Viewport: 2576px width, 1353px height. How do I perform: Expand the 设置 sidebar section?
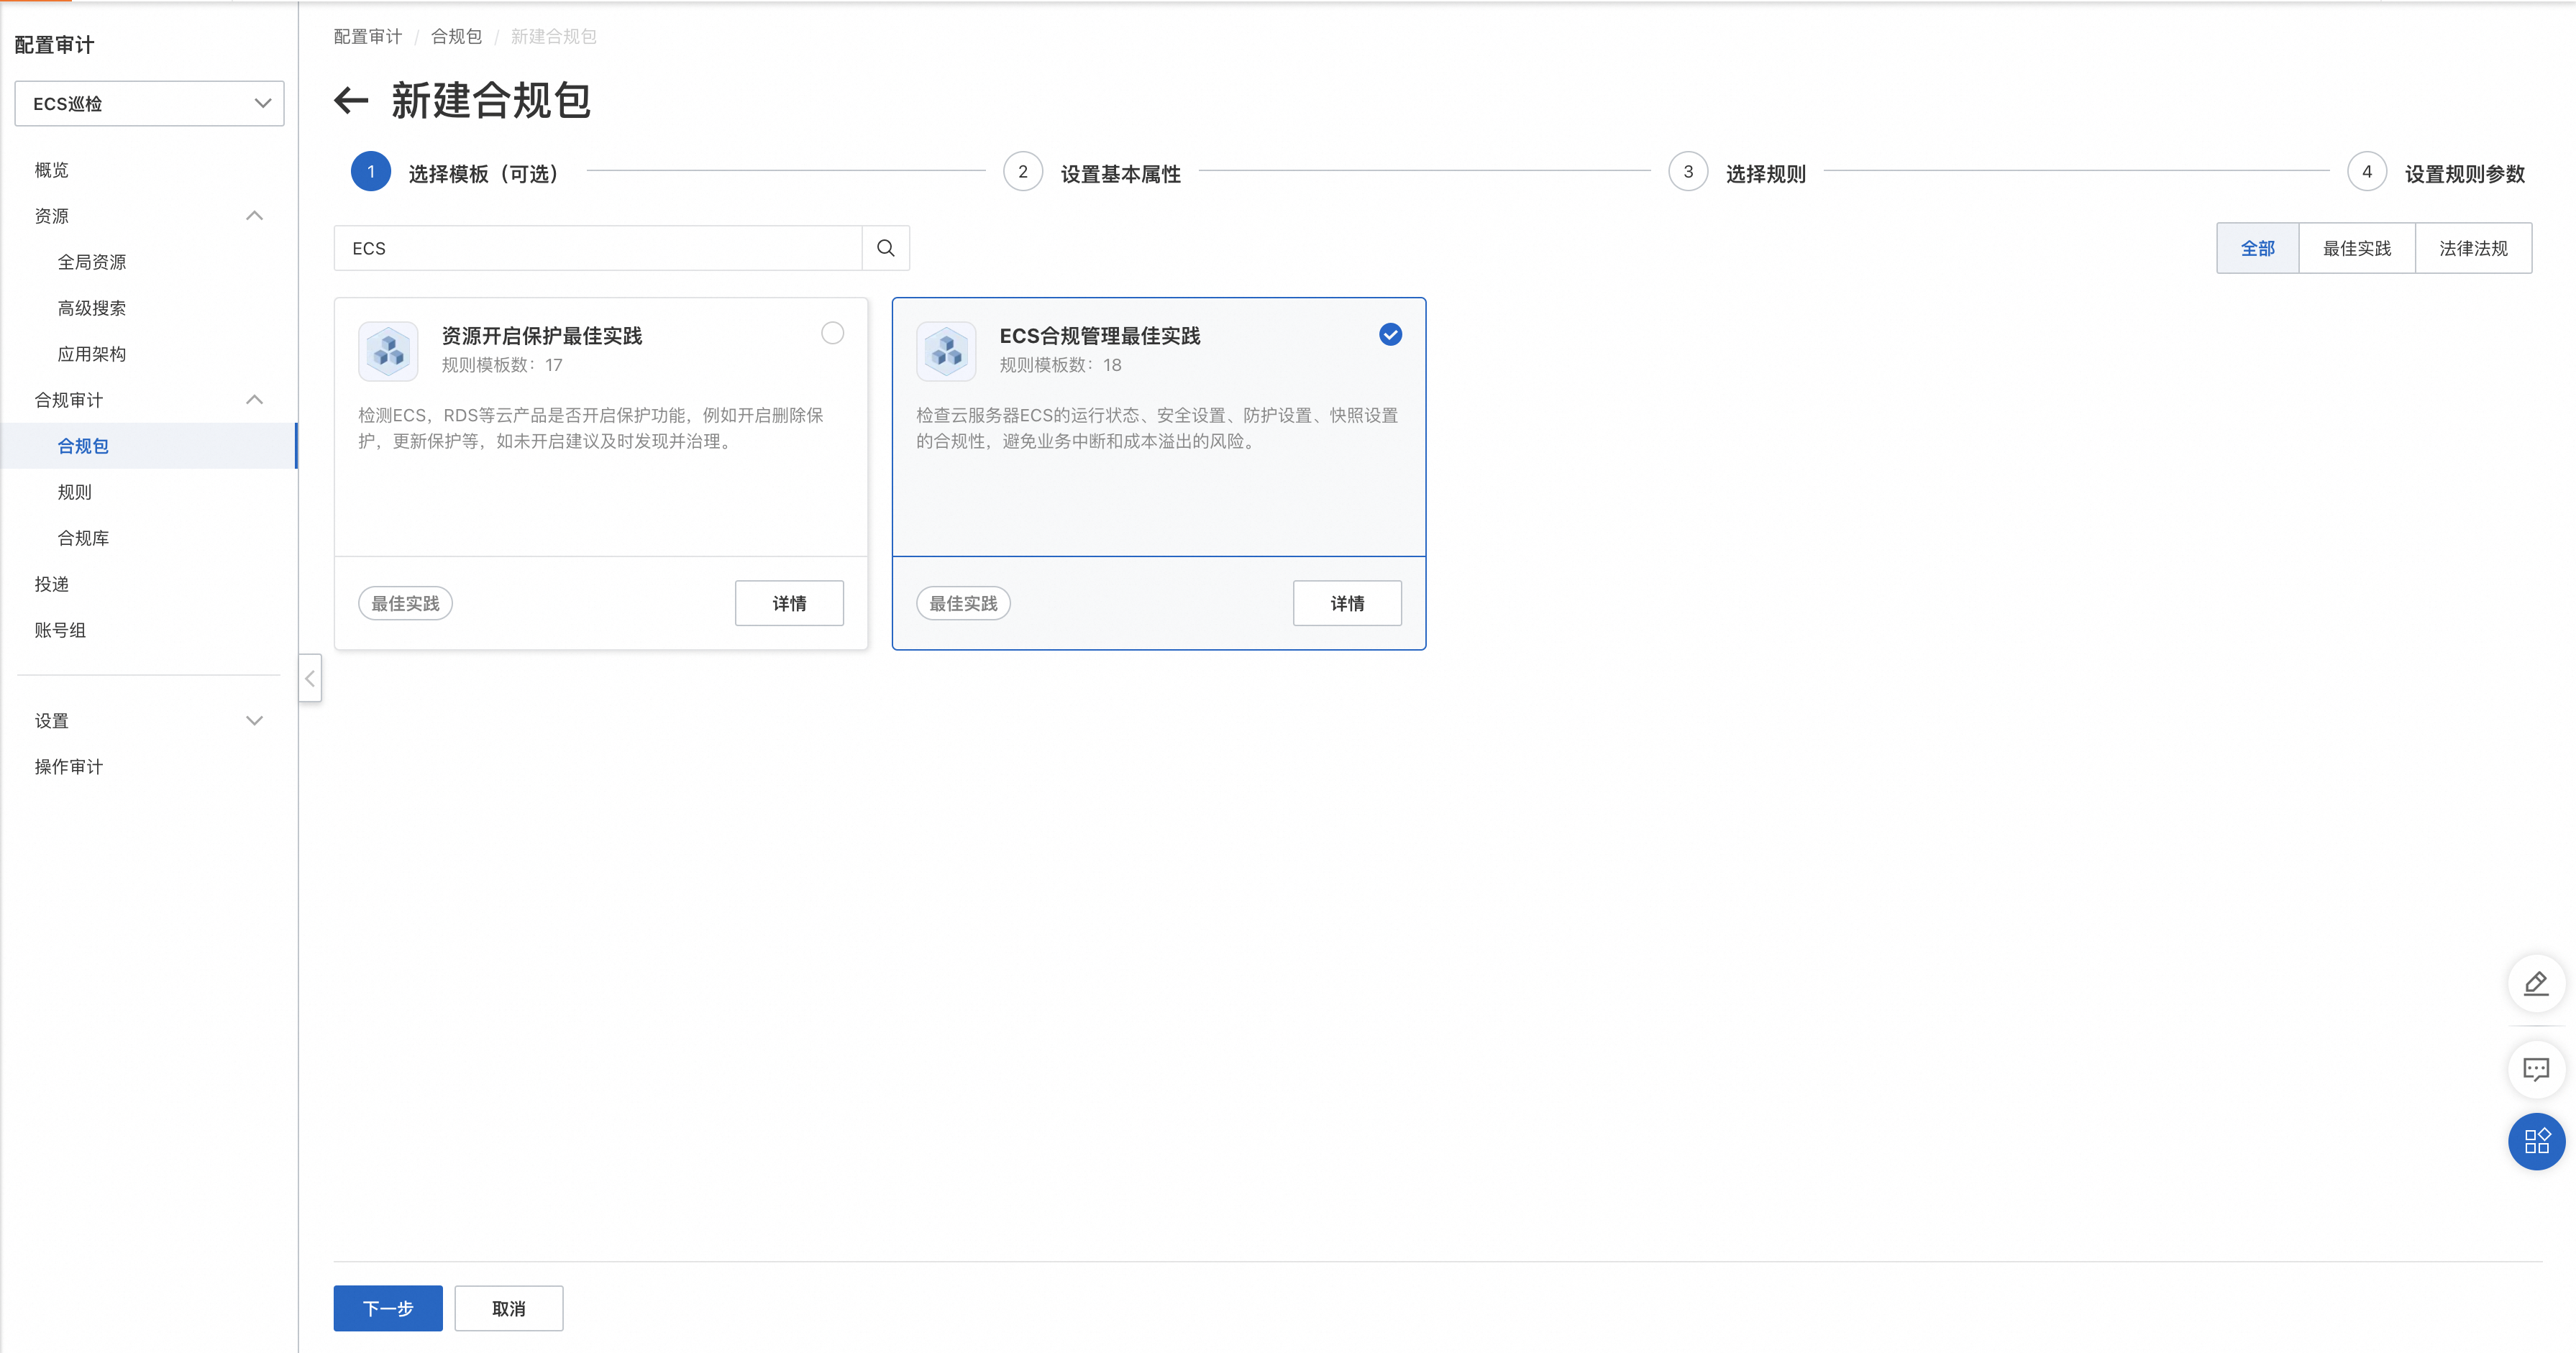pos(254,720)
